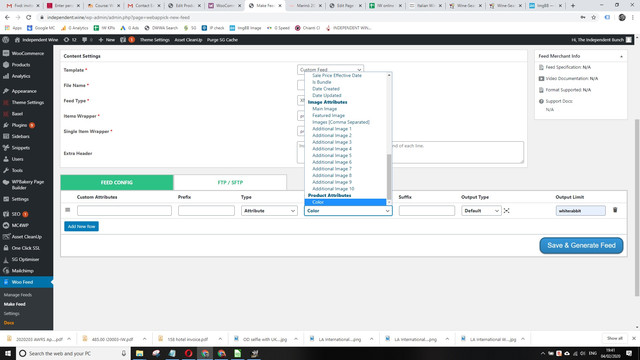Bookmark this page with the star icon

point(594,18)
